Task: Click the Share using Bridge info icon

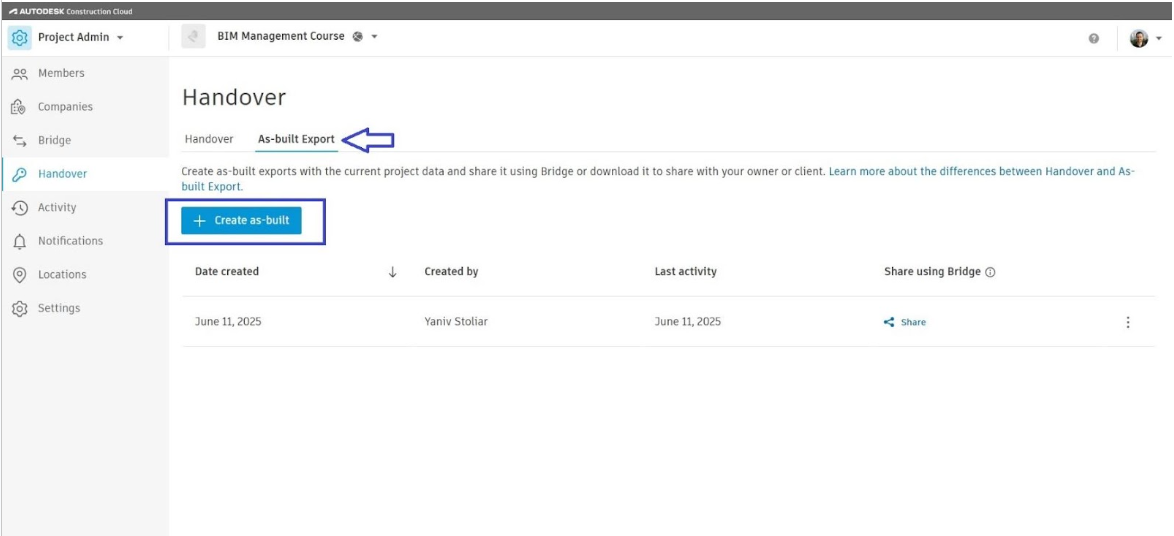Action: pyautogui.click(x=990, y=272)
